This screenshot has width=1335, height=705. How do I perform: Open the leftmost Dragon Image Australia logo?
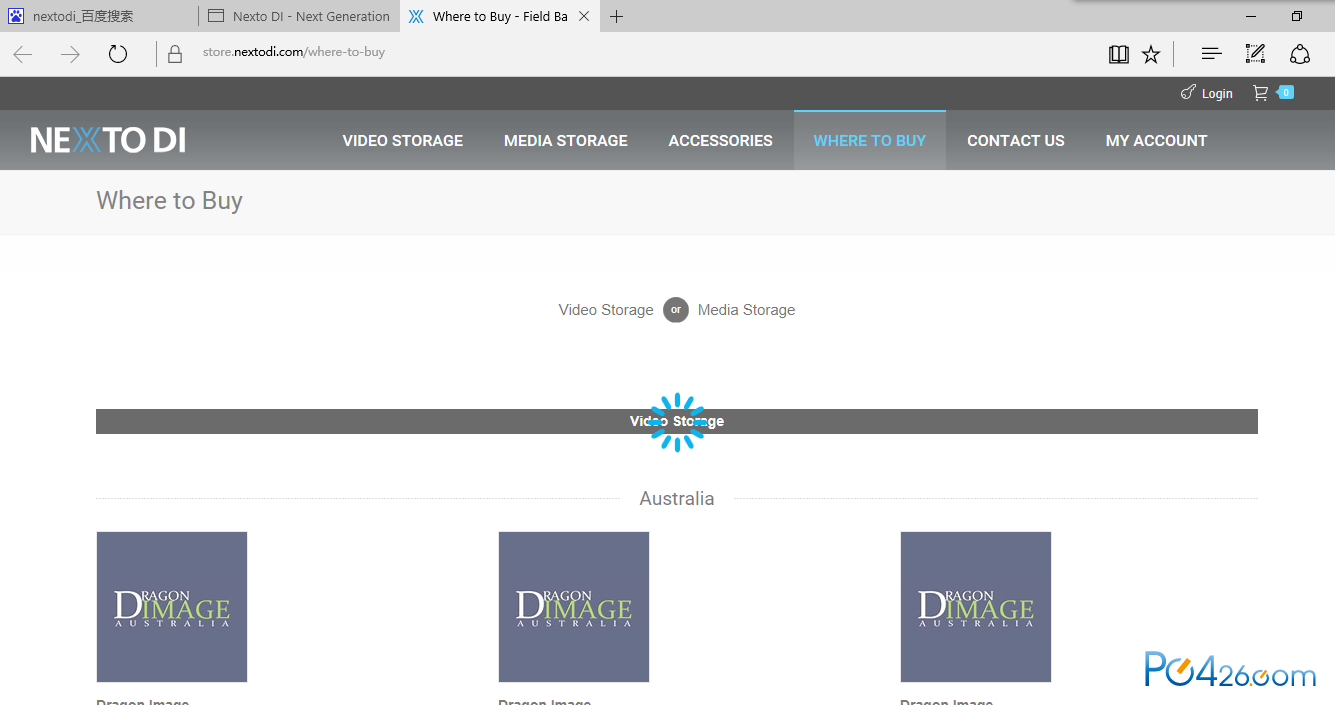coord(172,607)
